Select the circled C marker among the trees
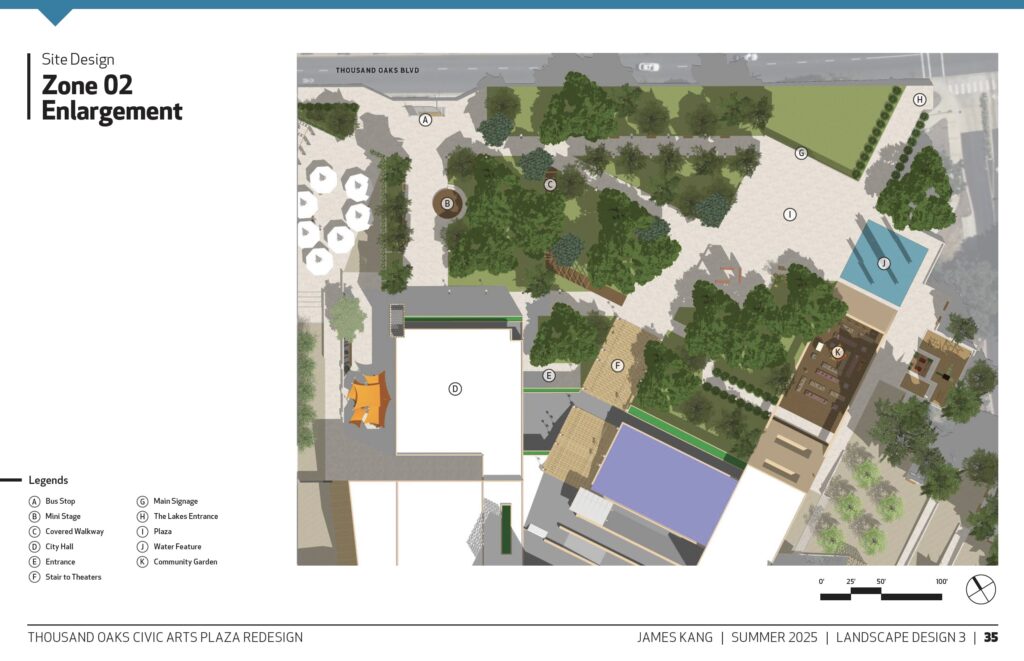The image size is (1024, 661). click(550, 185)
